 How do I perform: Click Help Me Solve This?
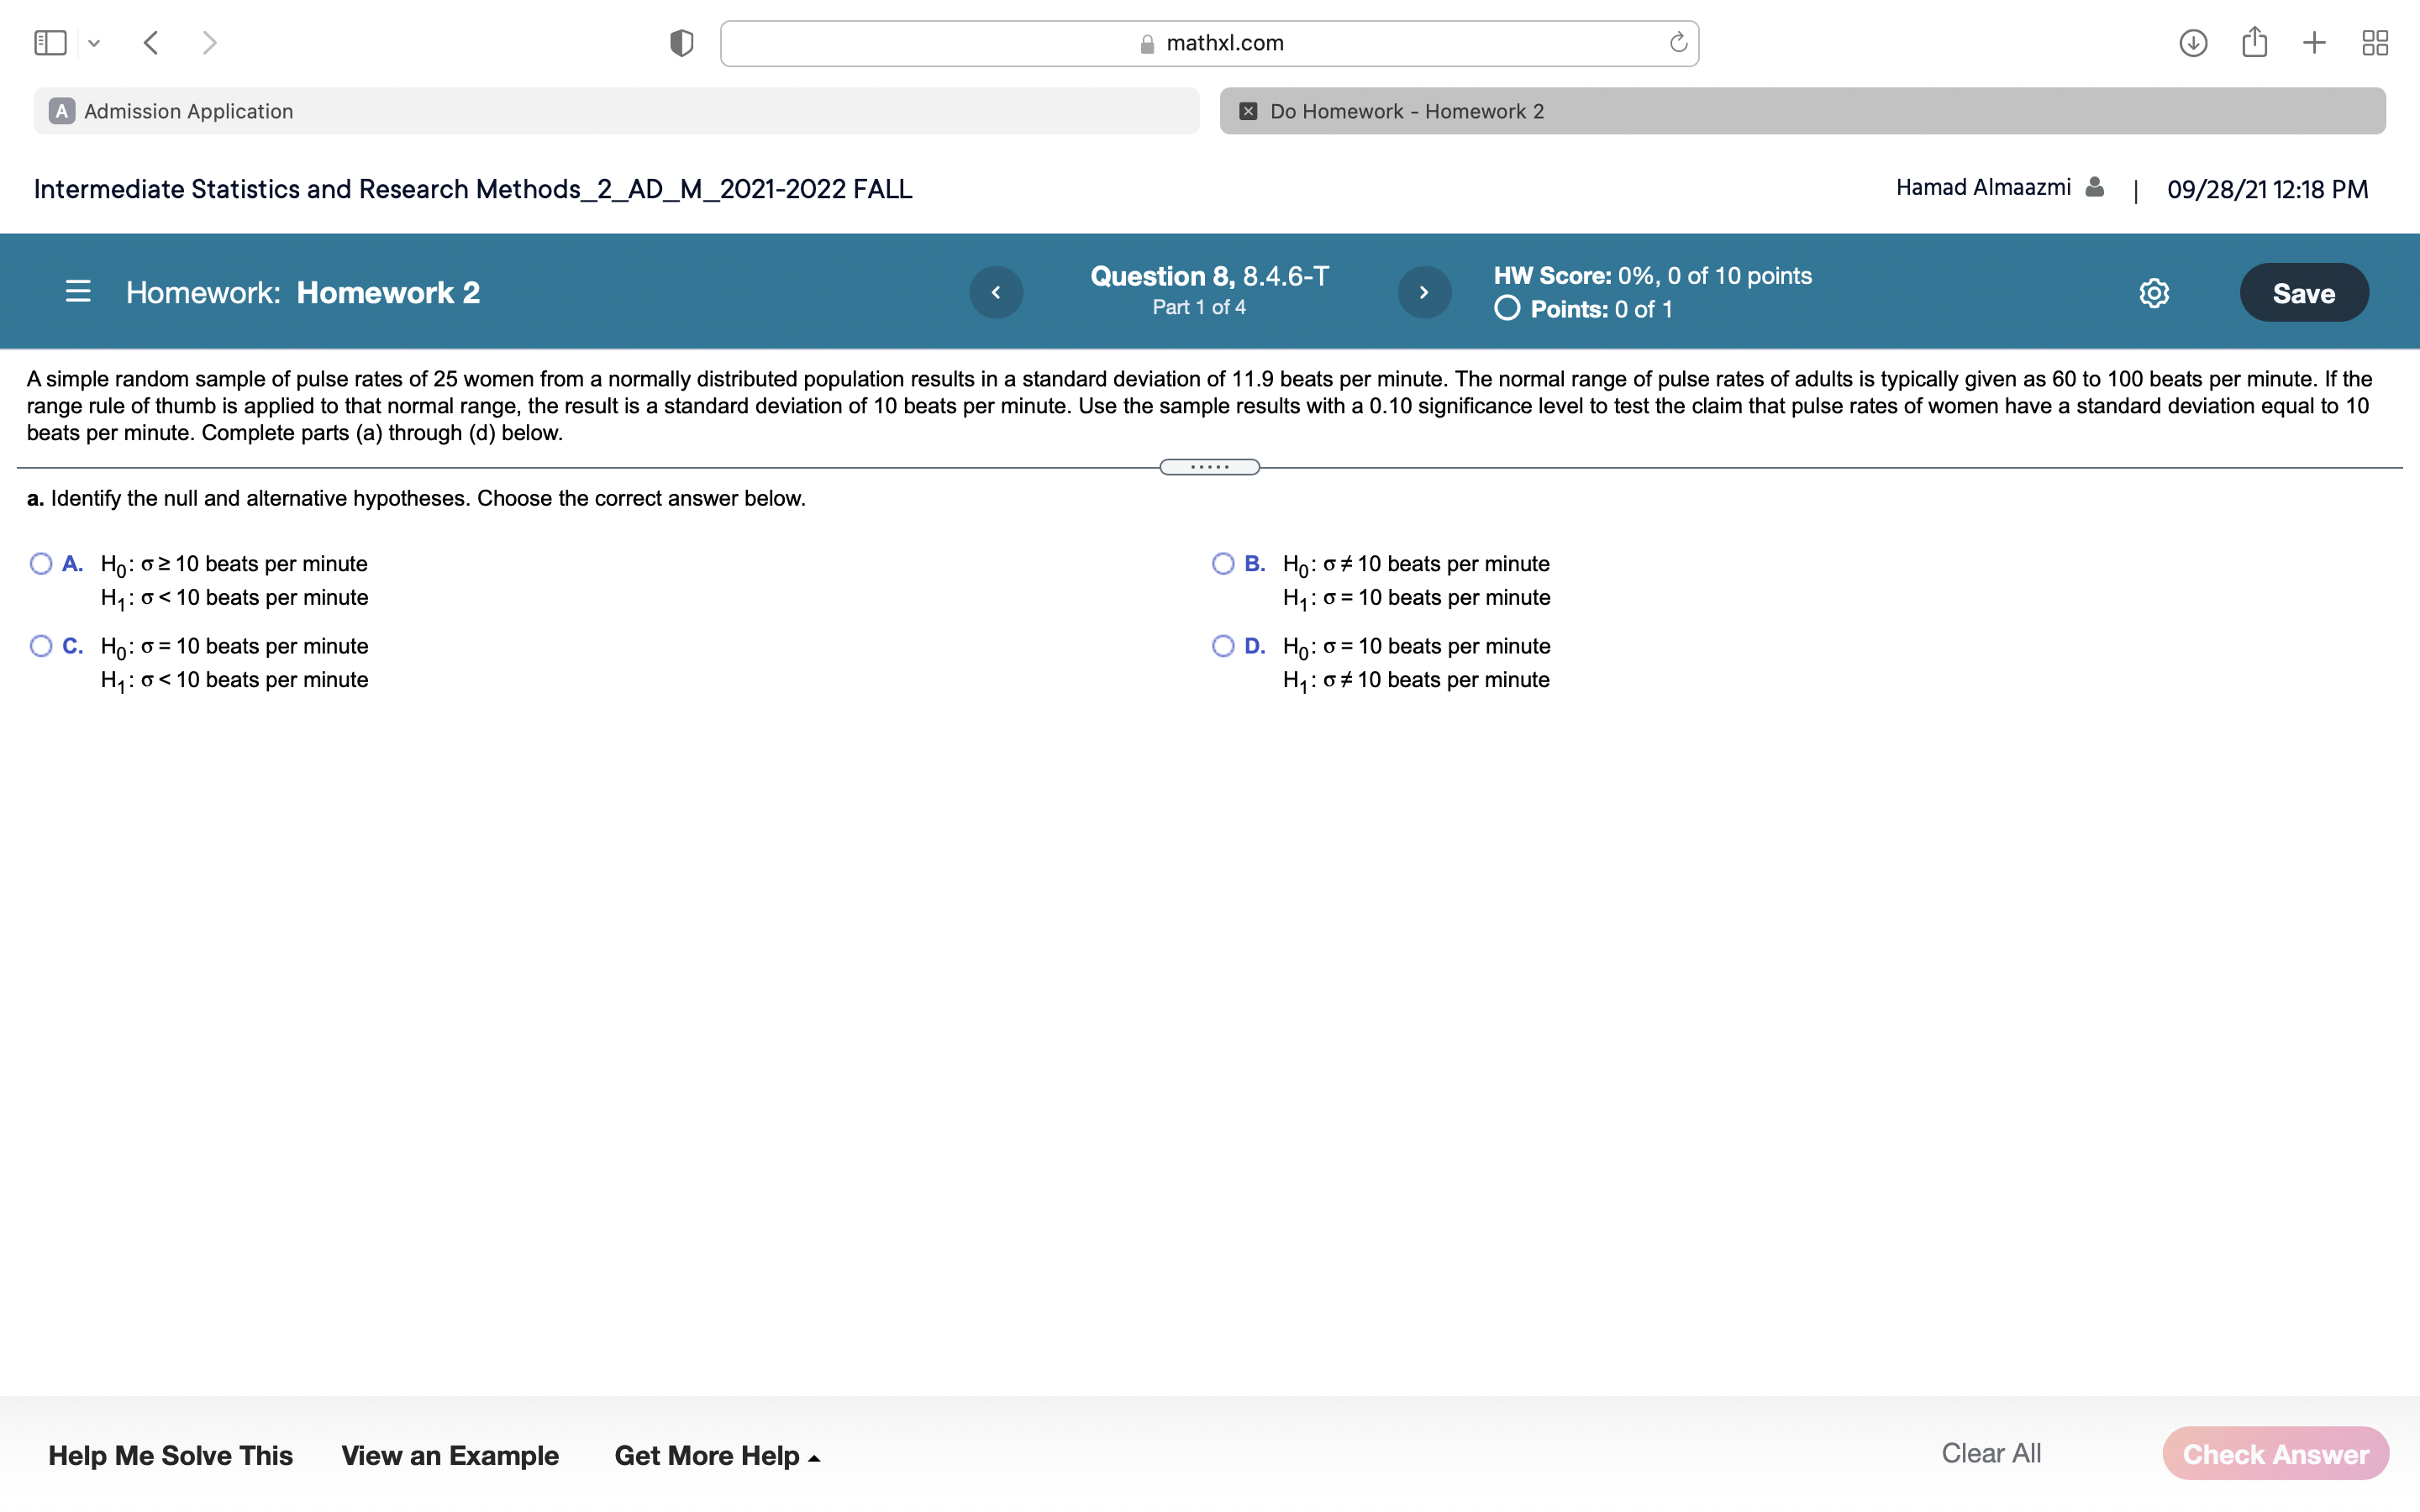170,1455
